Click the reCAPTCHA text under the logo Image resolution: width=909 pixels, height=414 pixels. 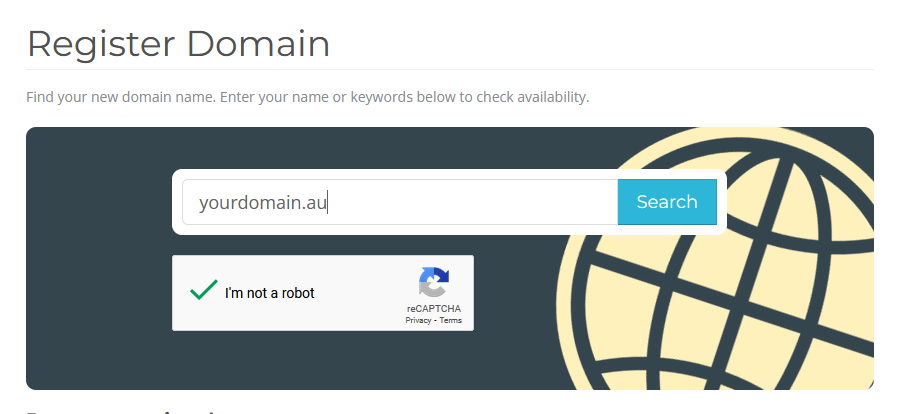click(x=434, y=308)
